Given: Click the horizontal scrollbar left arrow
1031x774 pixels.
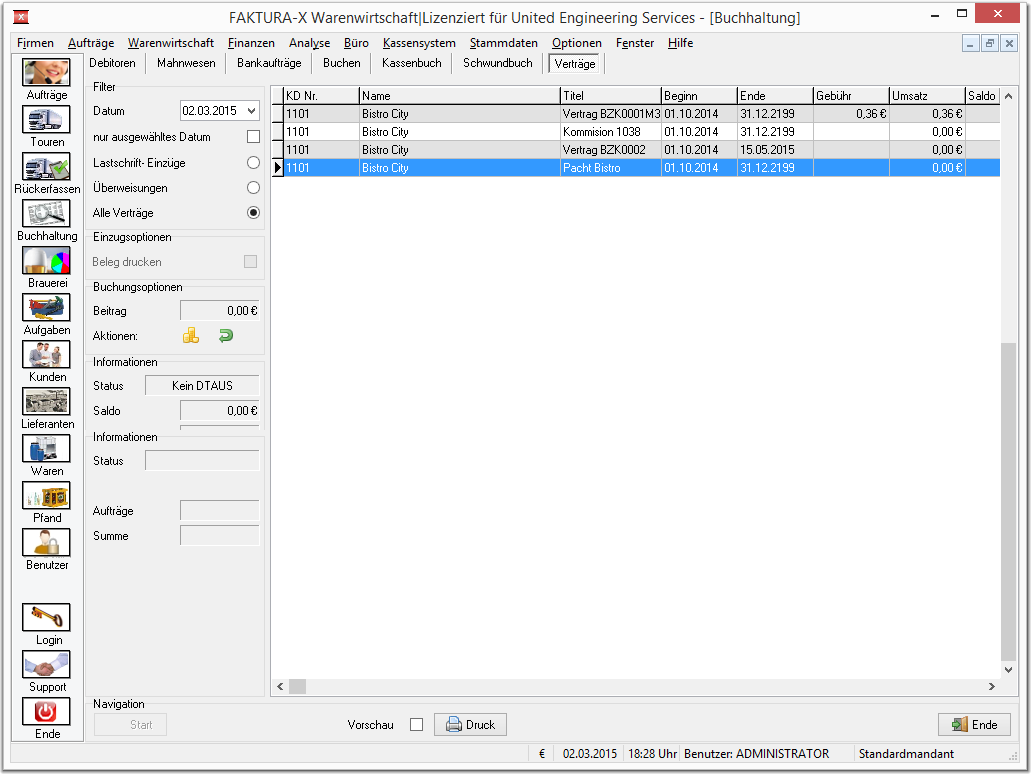Looking at the screenshot, I should pos(280,687).
